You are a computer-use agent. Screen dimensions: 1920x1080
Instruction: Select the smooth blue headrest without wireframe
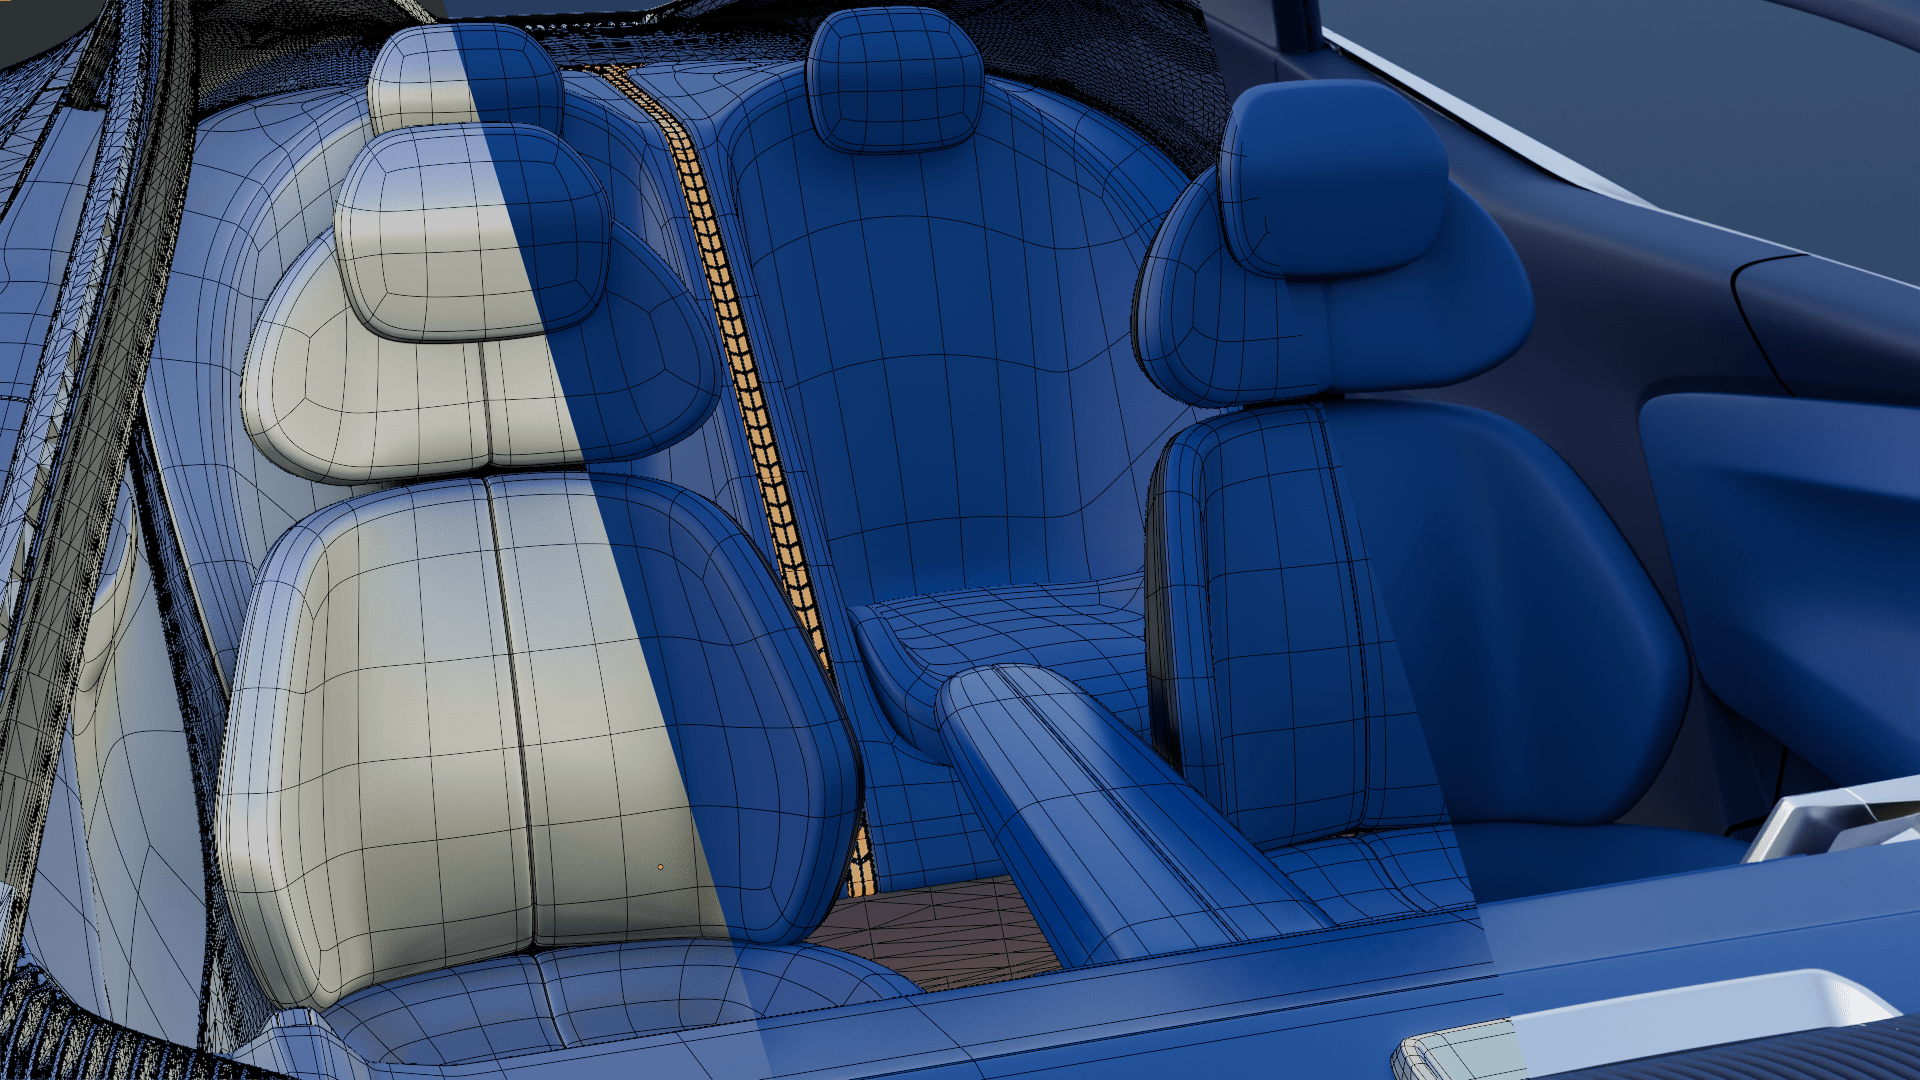[x=1335, y=180]
